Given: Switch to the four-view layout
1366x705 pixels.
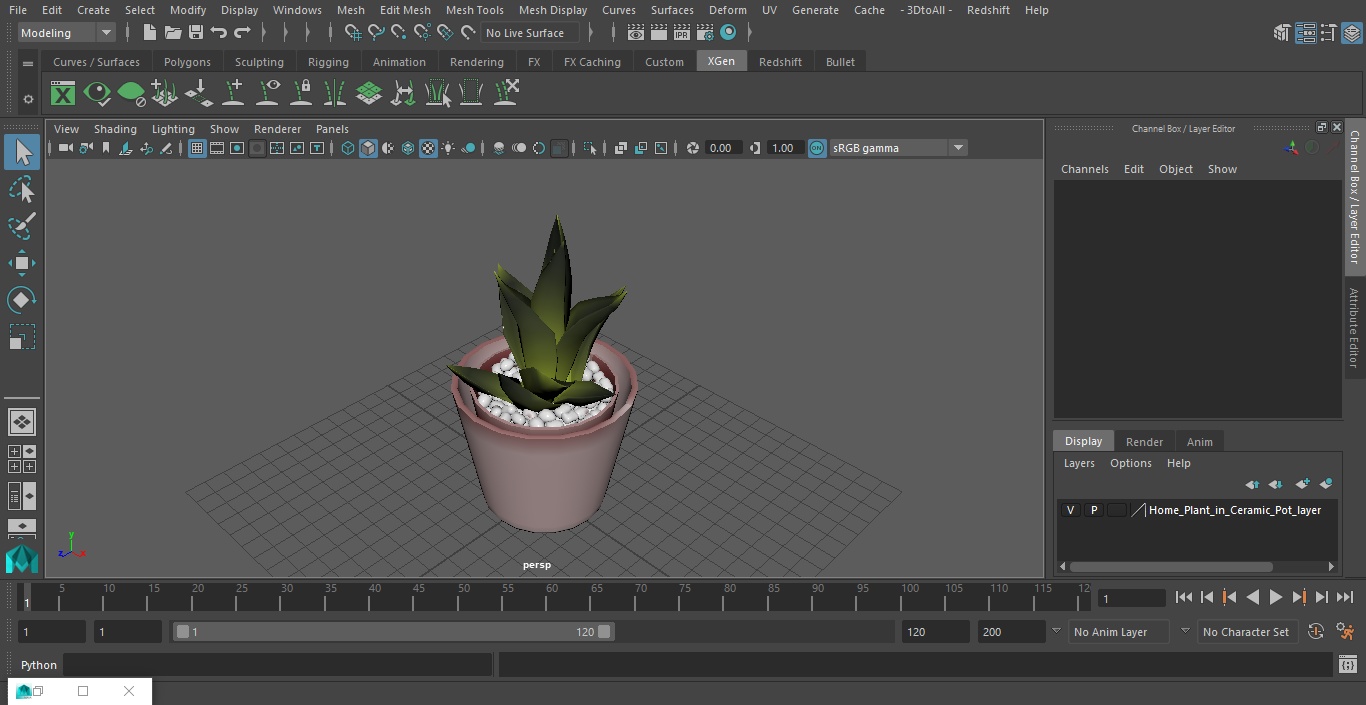Looking at the screenshot, I should tap(22, 459).
